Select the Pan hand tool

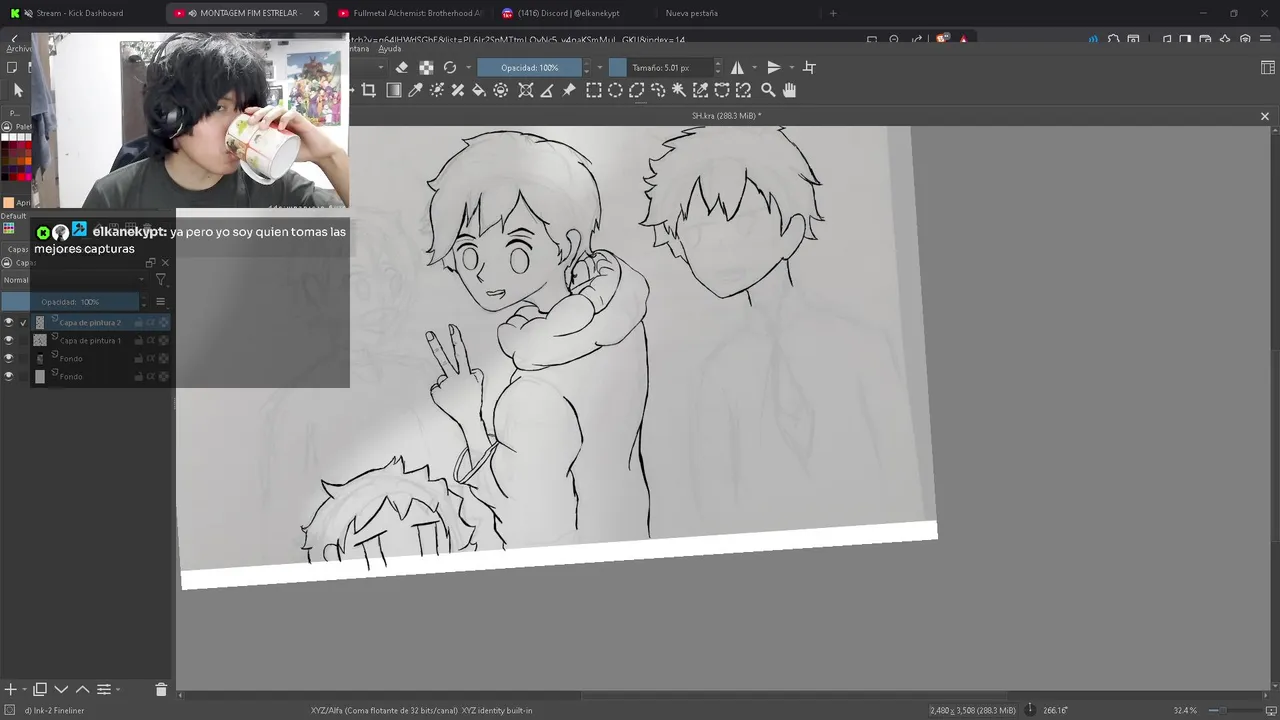coord(789,90)
